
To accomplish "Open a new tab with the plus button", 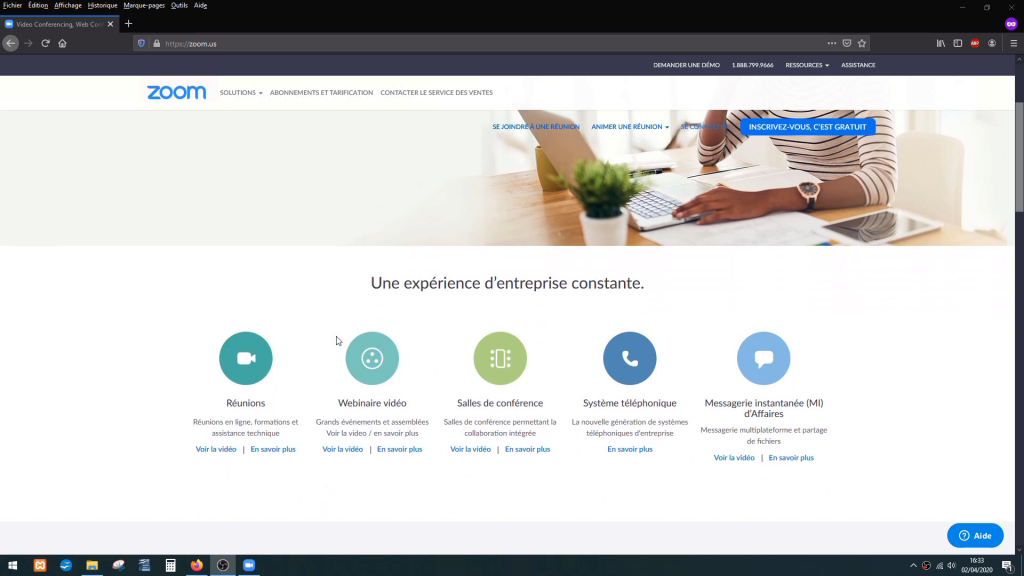I will [129, 24].
